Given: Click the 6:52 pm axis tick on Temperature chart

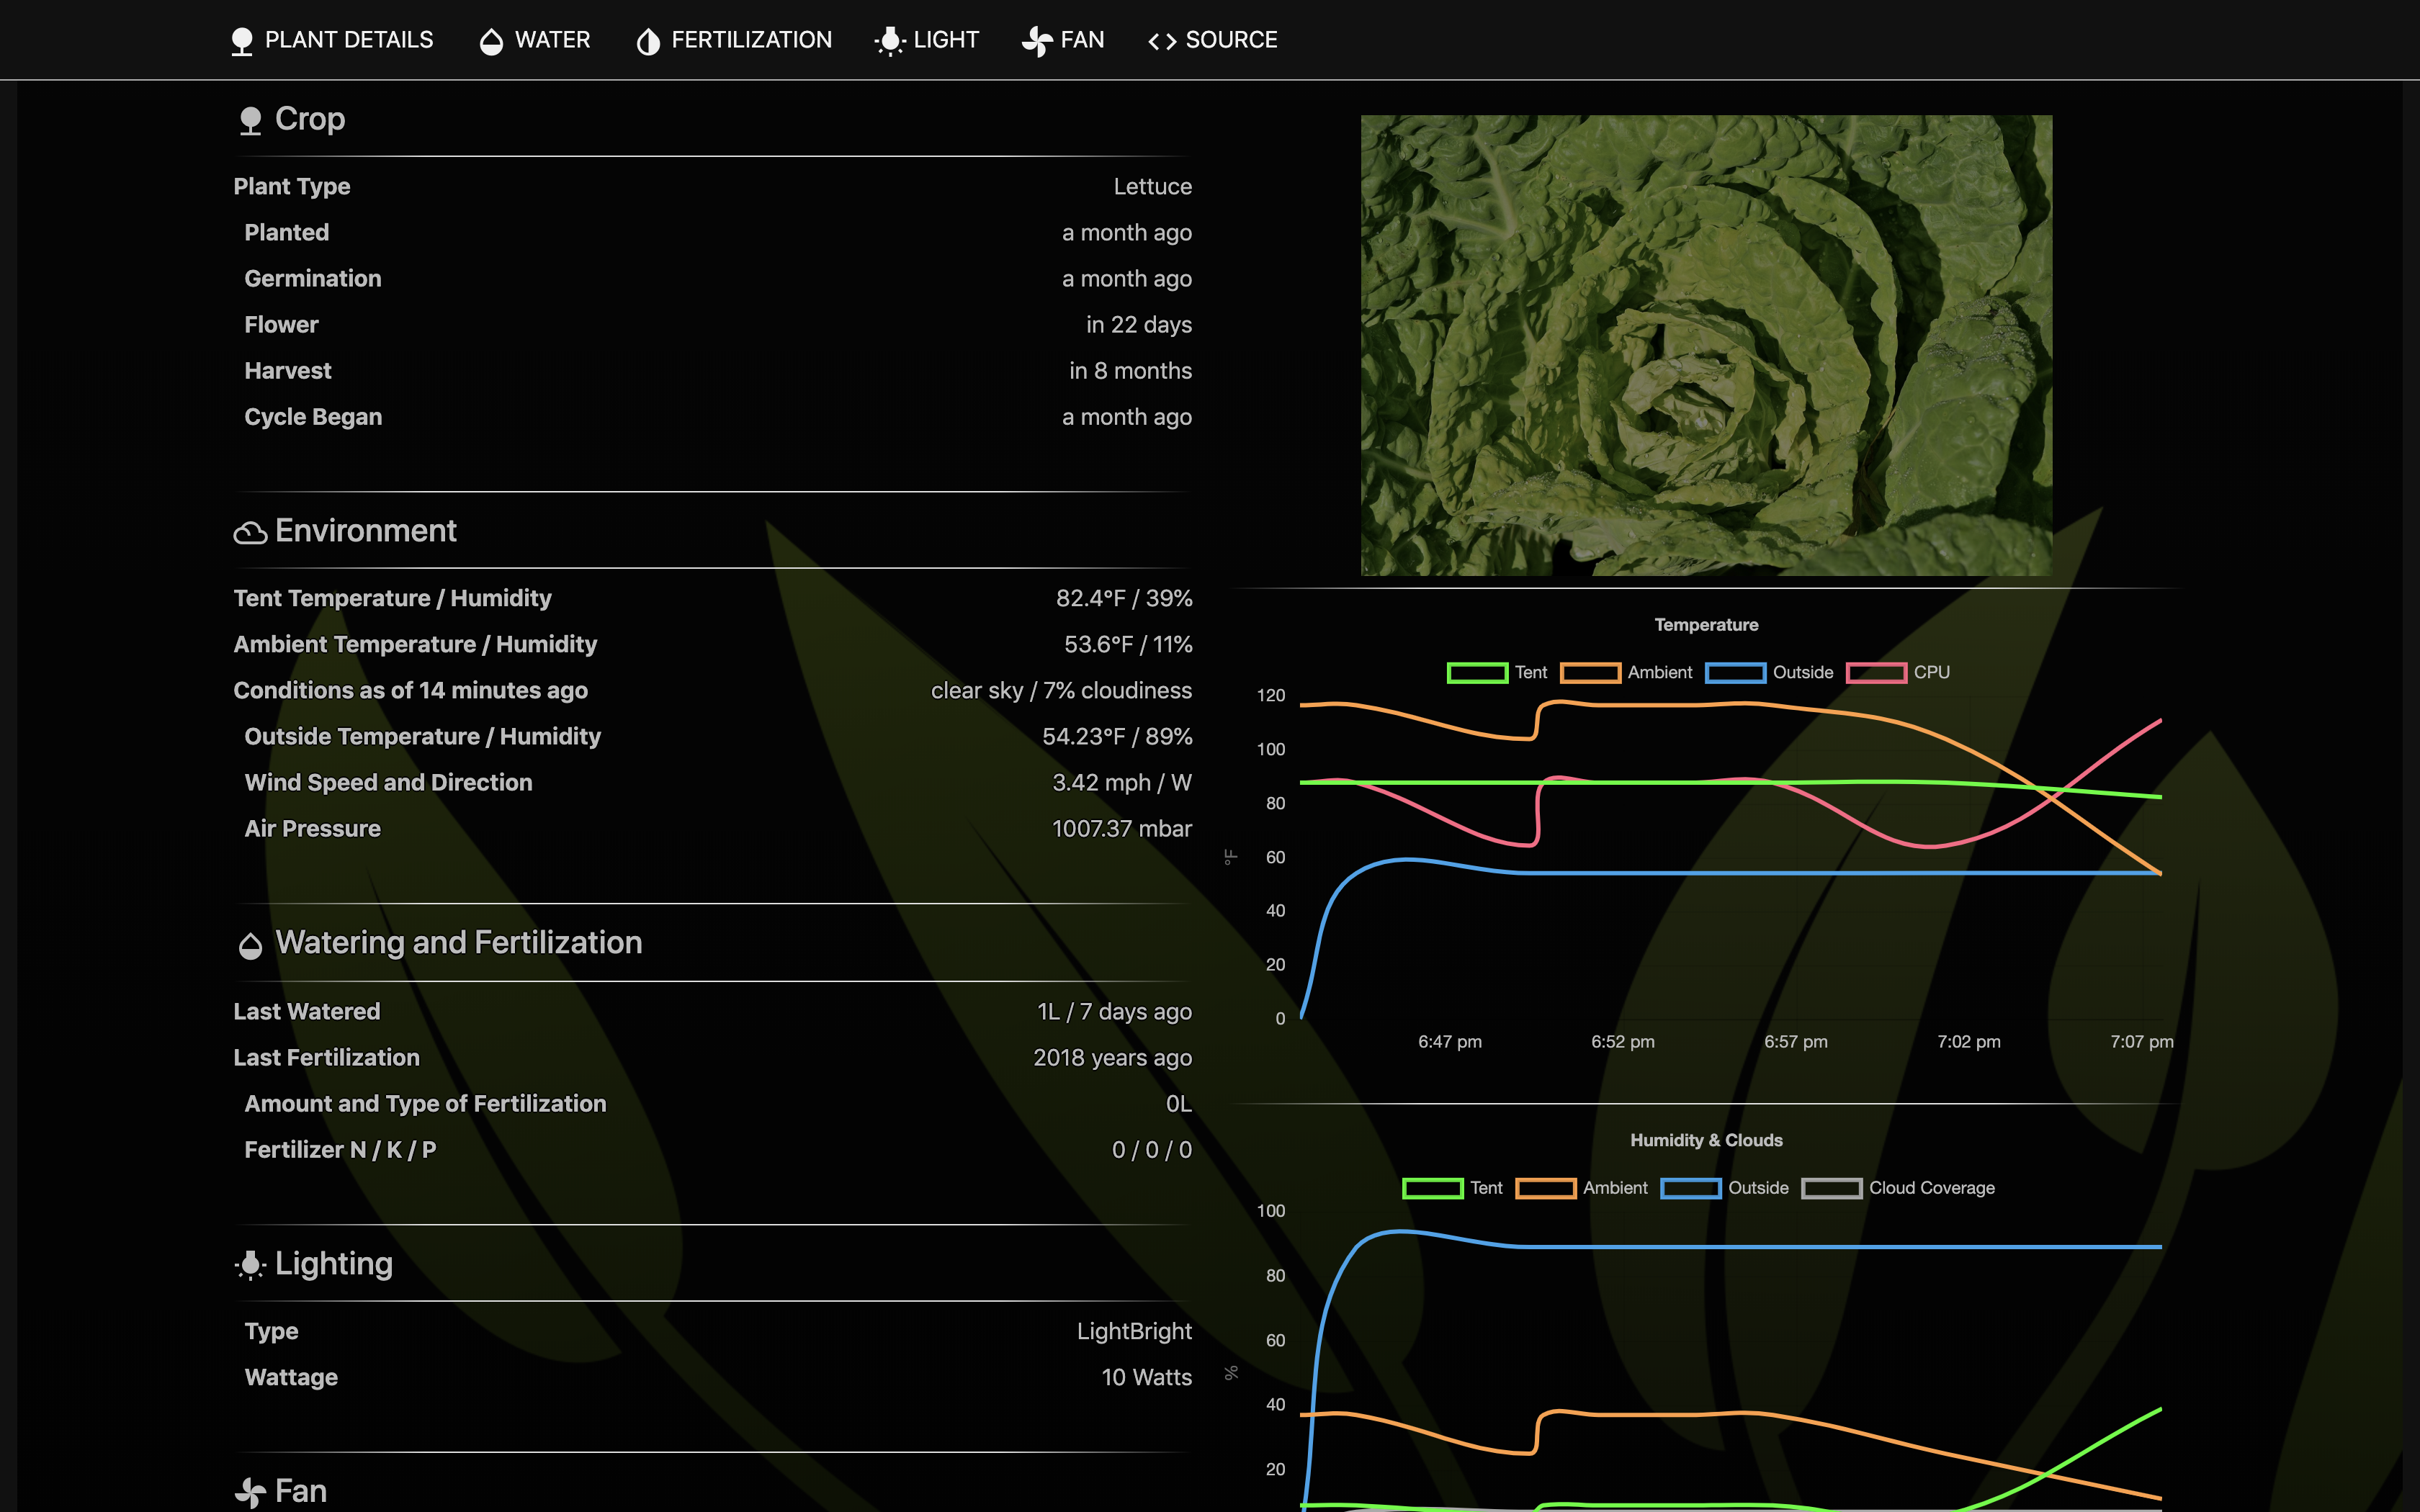Looking at the screenshot, I should click(1622, 1042).
